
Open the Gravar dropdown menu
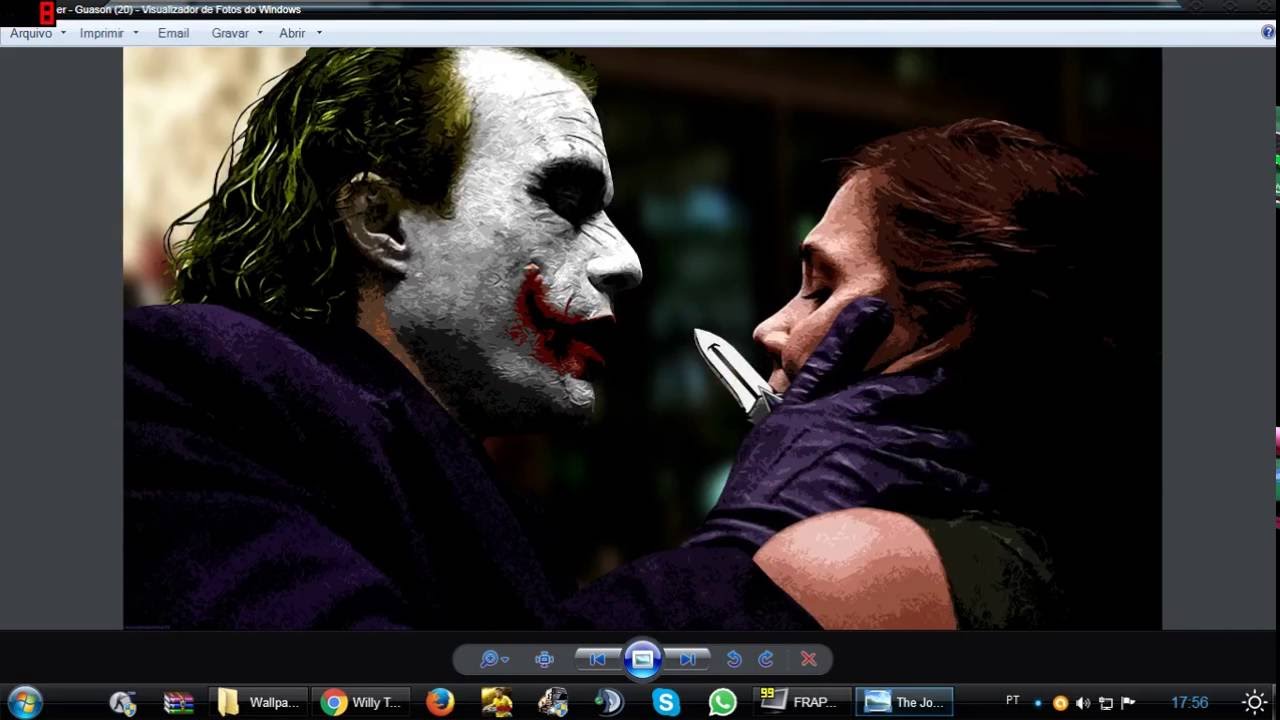coord(236,33)
